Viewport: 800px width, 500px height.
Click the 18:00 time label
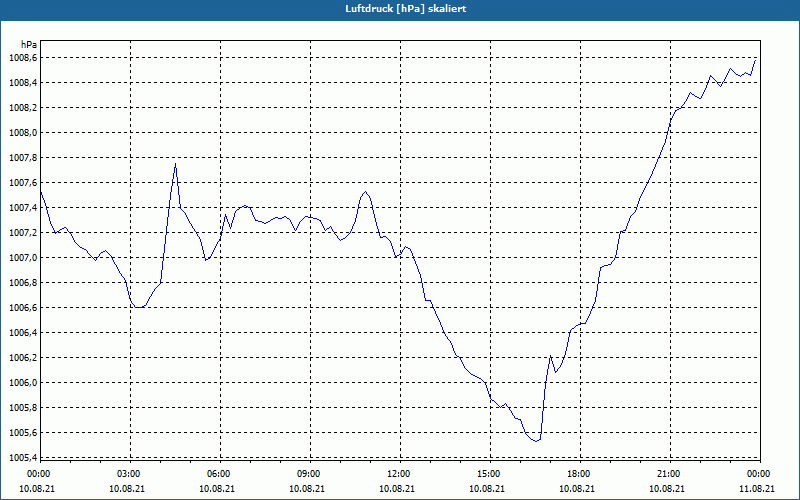pos(578,474)
